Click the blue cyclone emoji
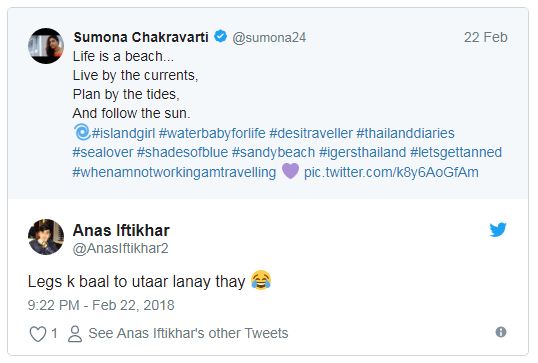The image size is (538, 363). click(82, 132)
